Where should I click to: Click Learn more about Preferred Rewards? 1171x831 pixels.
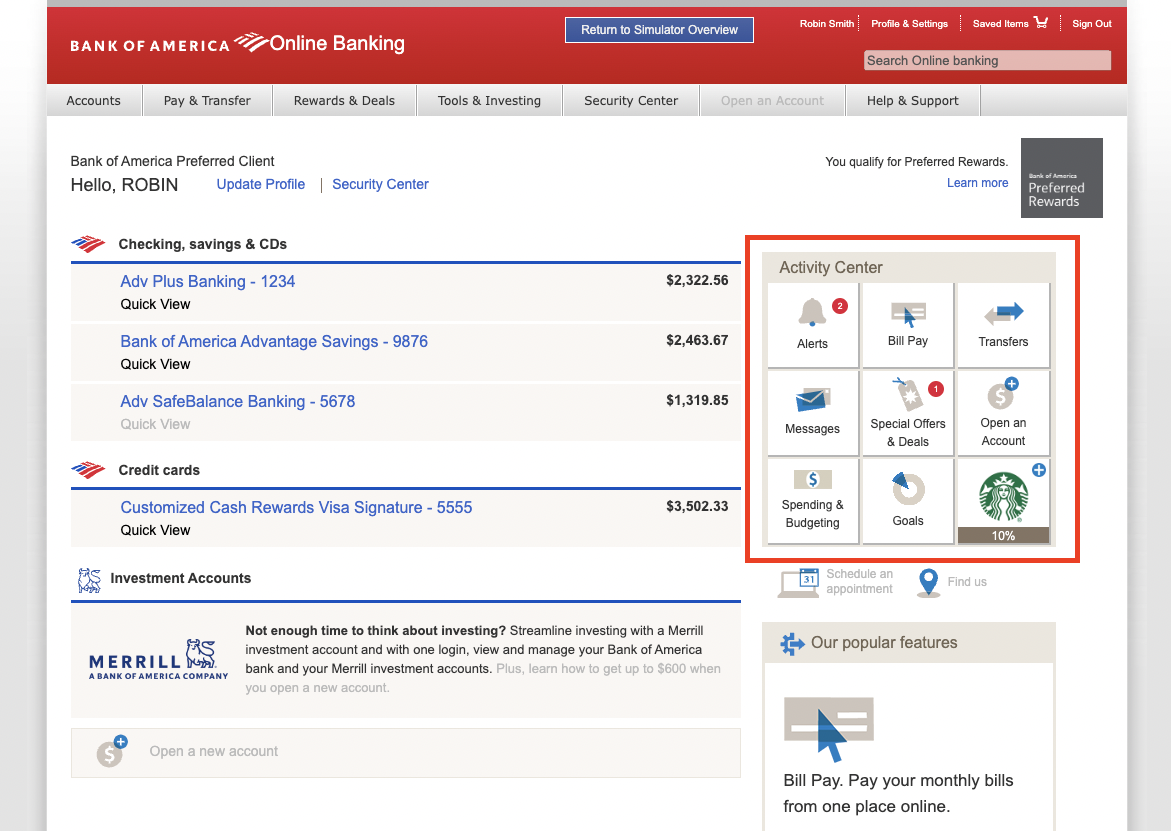pyautogui.click(x=978, y=183)
